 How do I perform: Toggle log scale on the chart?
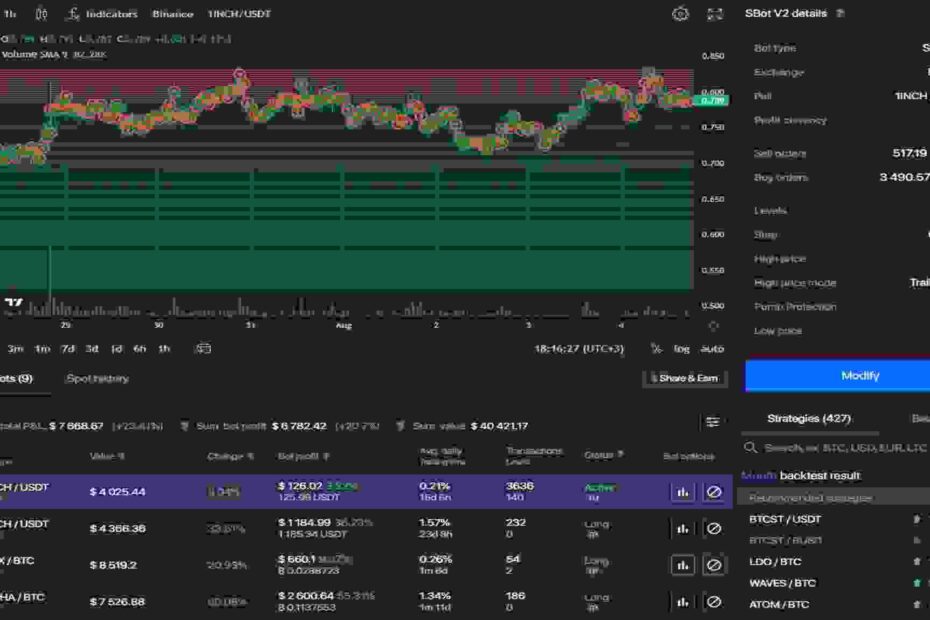[682, 349]
